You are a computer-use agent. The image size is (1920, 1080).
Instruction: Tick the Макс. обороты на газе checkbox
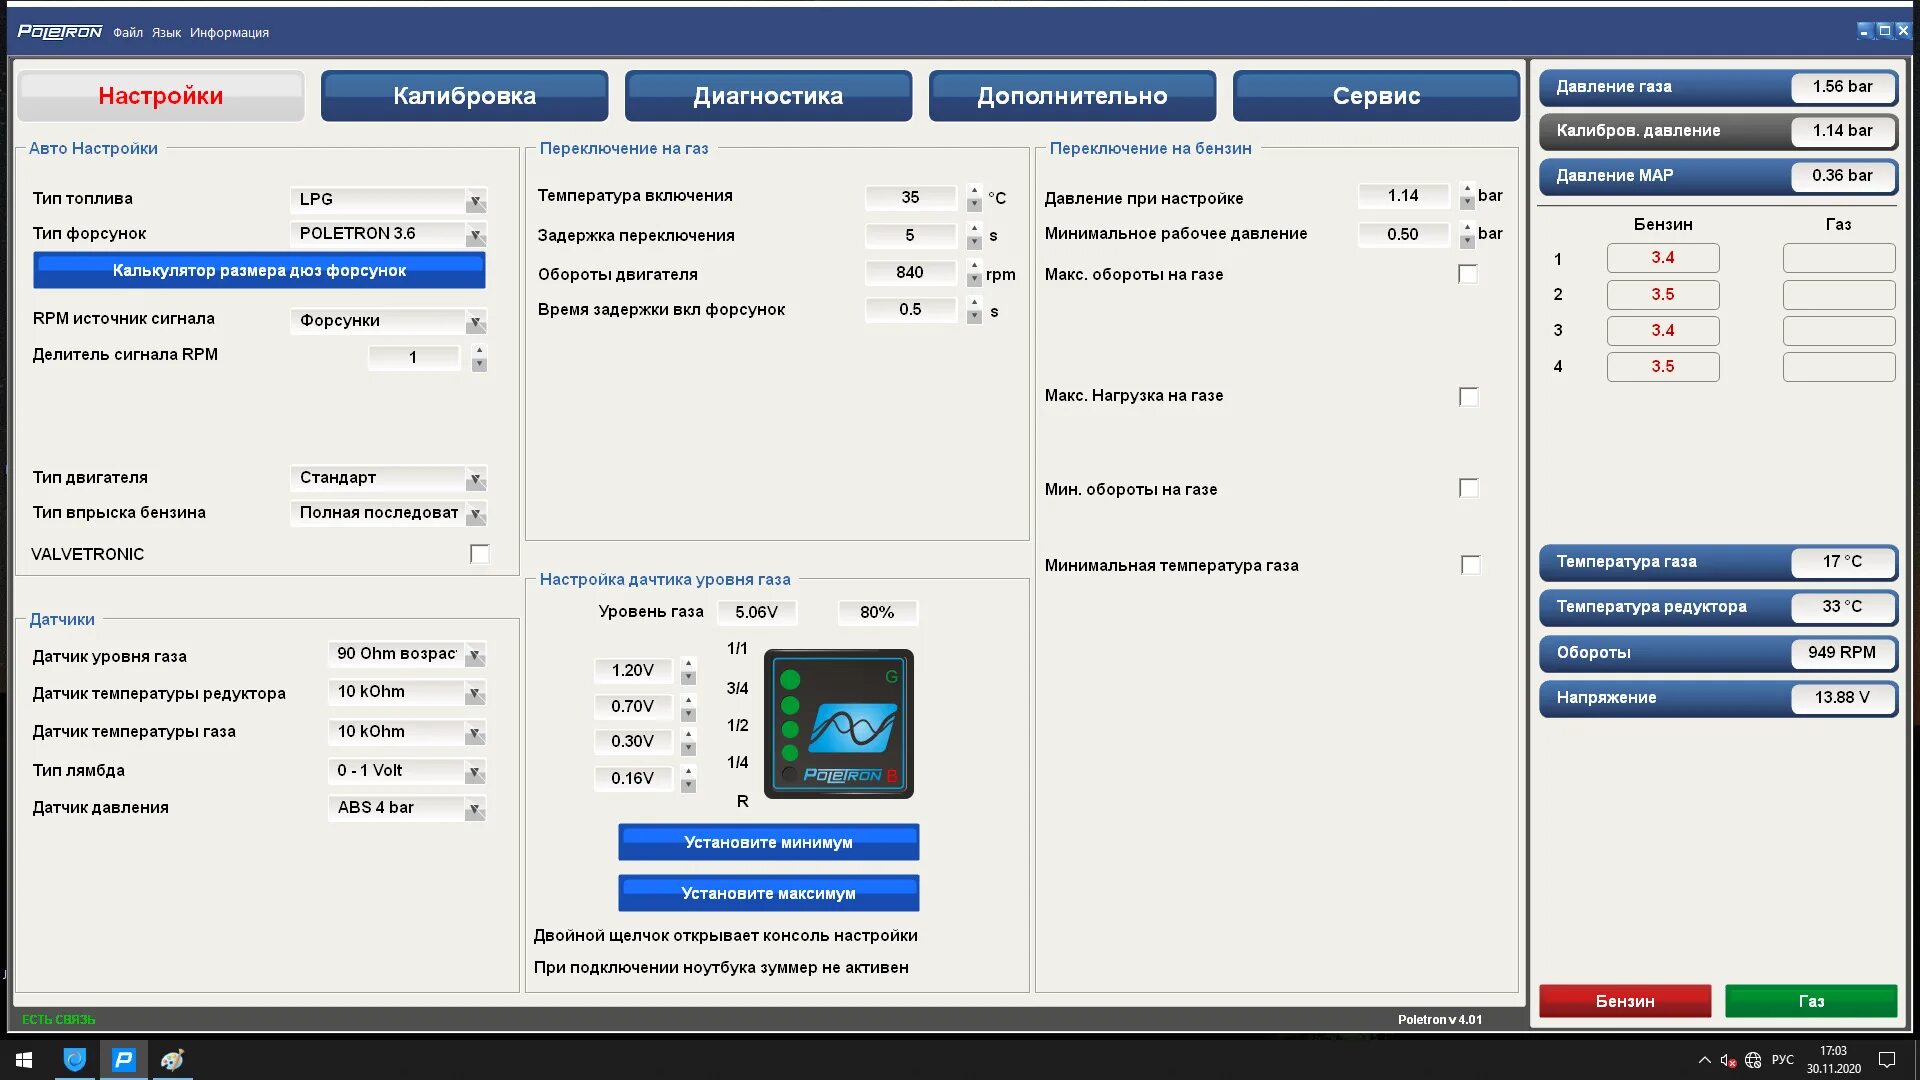pos(1468,274)
